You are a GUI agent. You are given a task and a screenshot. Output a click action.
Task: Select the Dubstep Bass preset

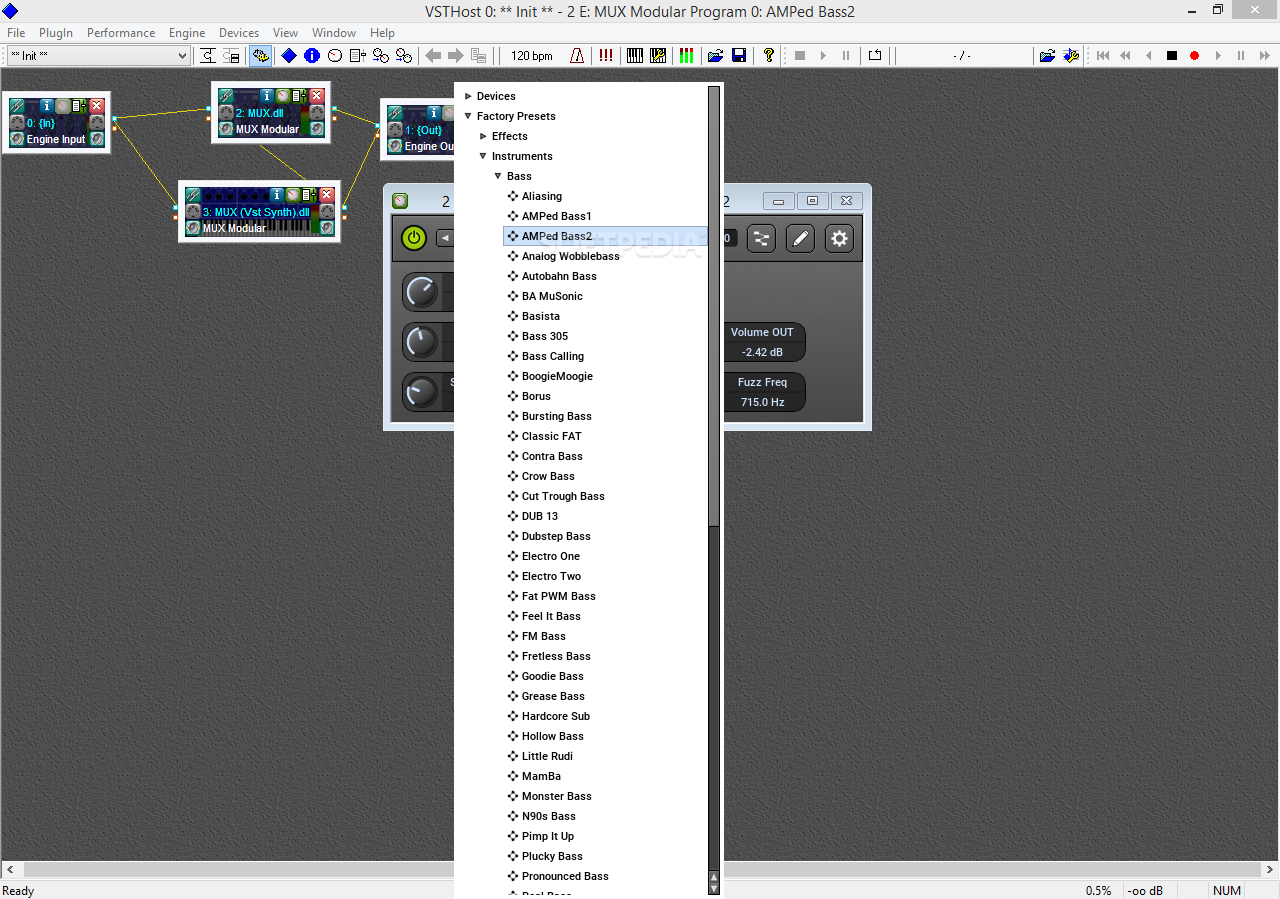coord(556,536)
